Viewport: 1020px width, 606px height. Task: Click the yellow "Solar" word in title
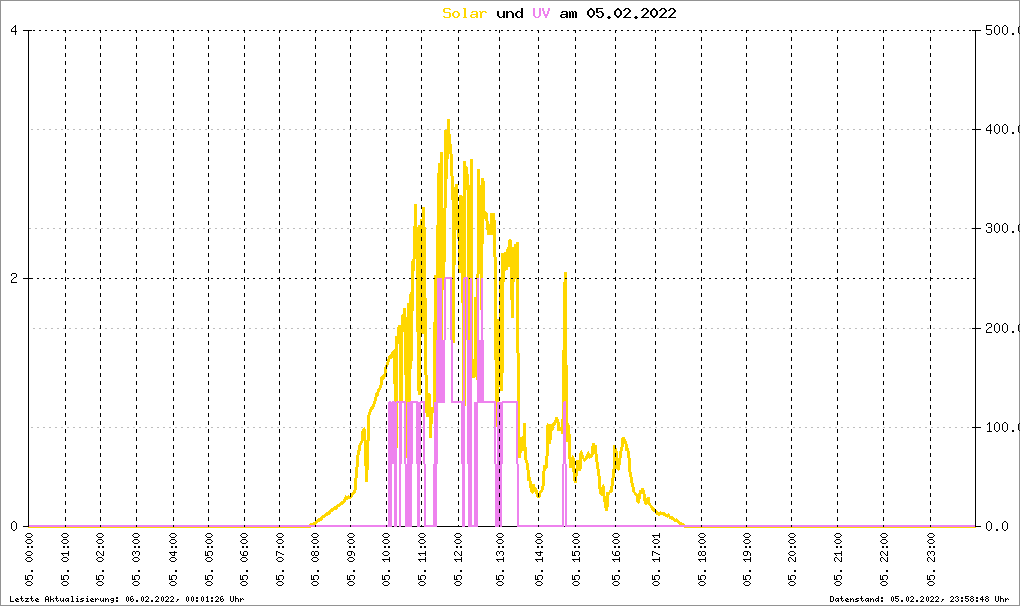(x=465, y=13)
